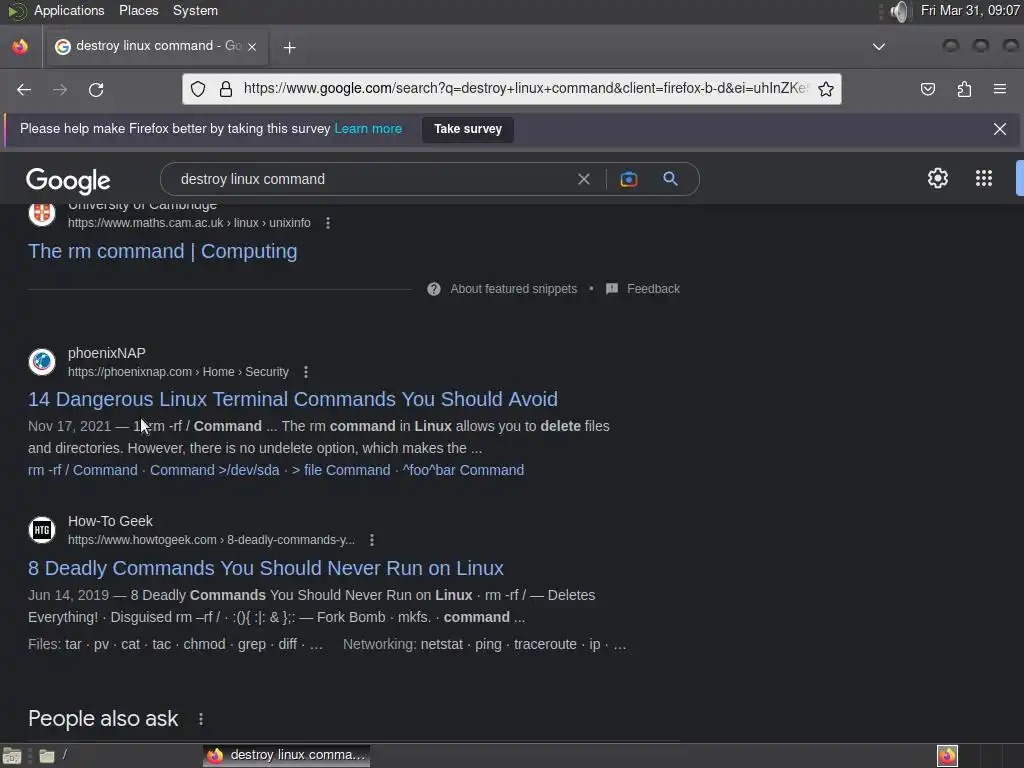Expand the list all tabs chevron
1024x768 pixels.
[879, 47]
